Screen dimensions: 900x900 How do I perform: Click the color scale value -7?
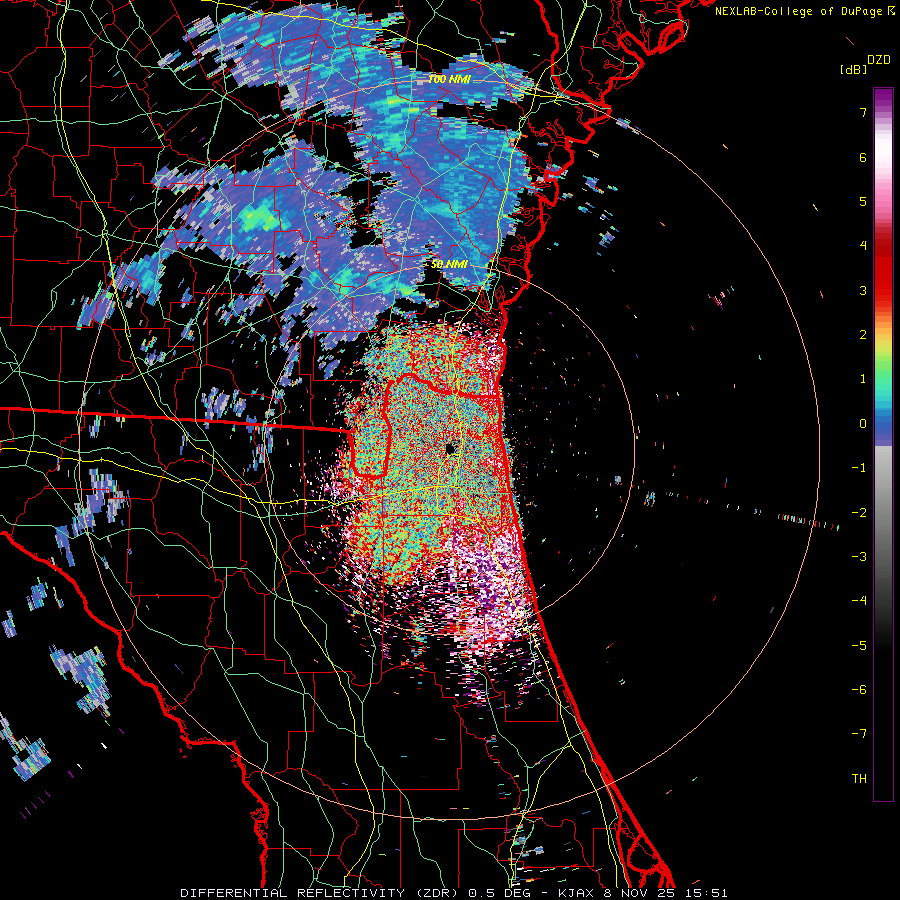(859, 734)
